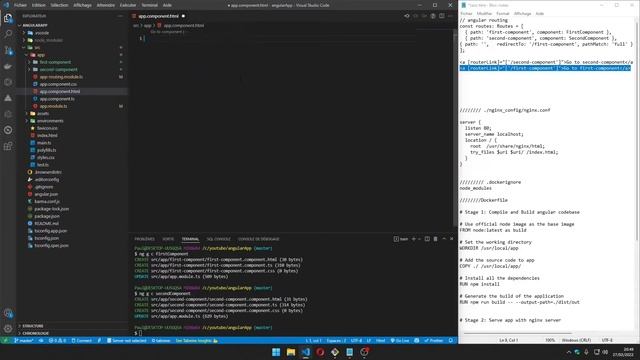Kill the terminal with trash icon
This screenshot has height=360, width=640.
point(436,239)
